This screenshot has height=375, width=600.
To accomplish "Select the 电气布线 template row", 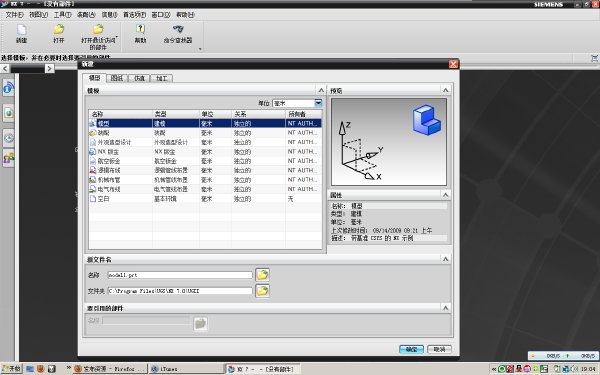I will click(205, 189).
